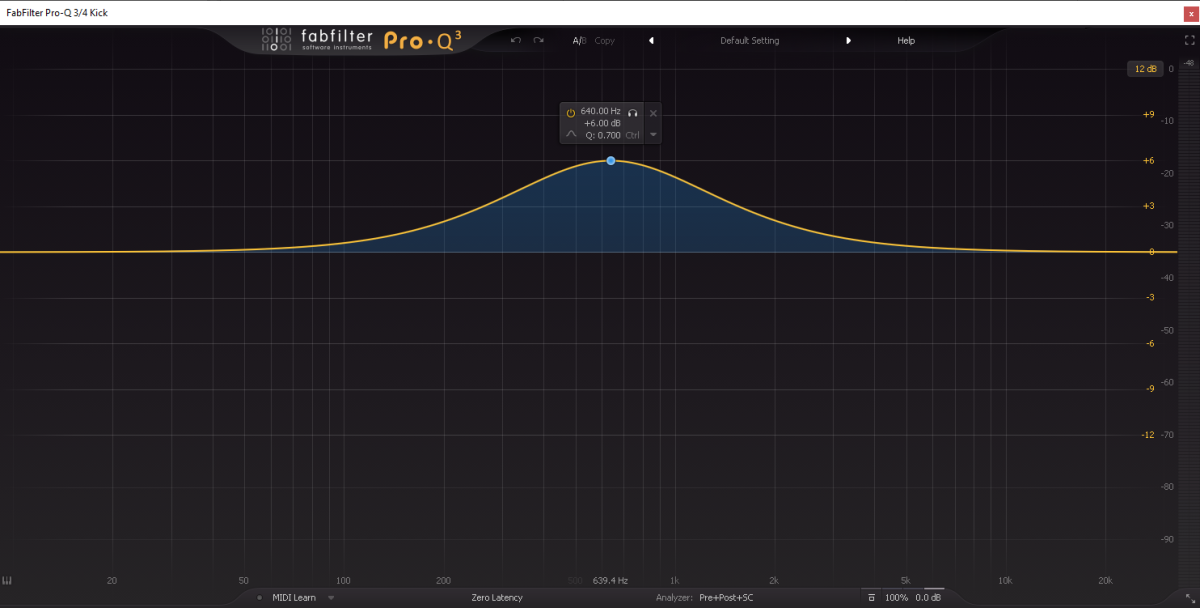Open the 12 dB display range selector
Image resolution: width=1200 pixels, height=608 pixels.
1144,69
